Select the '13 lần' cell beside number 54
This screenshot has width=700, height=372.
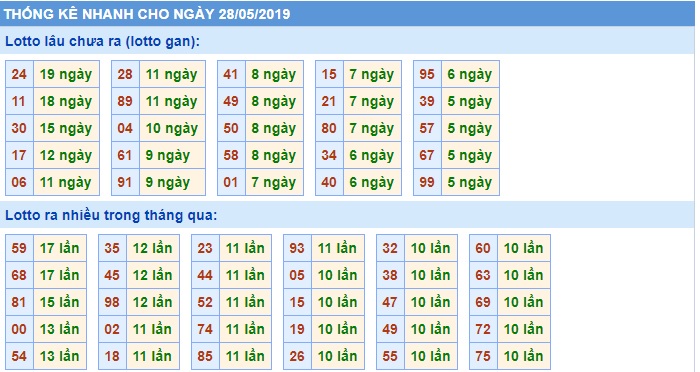click(x=60, y=356)
